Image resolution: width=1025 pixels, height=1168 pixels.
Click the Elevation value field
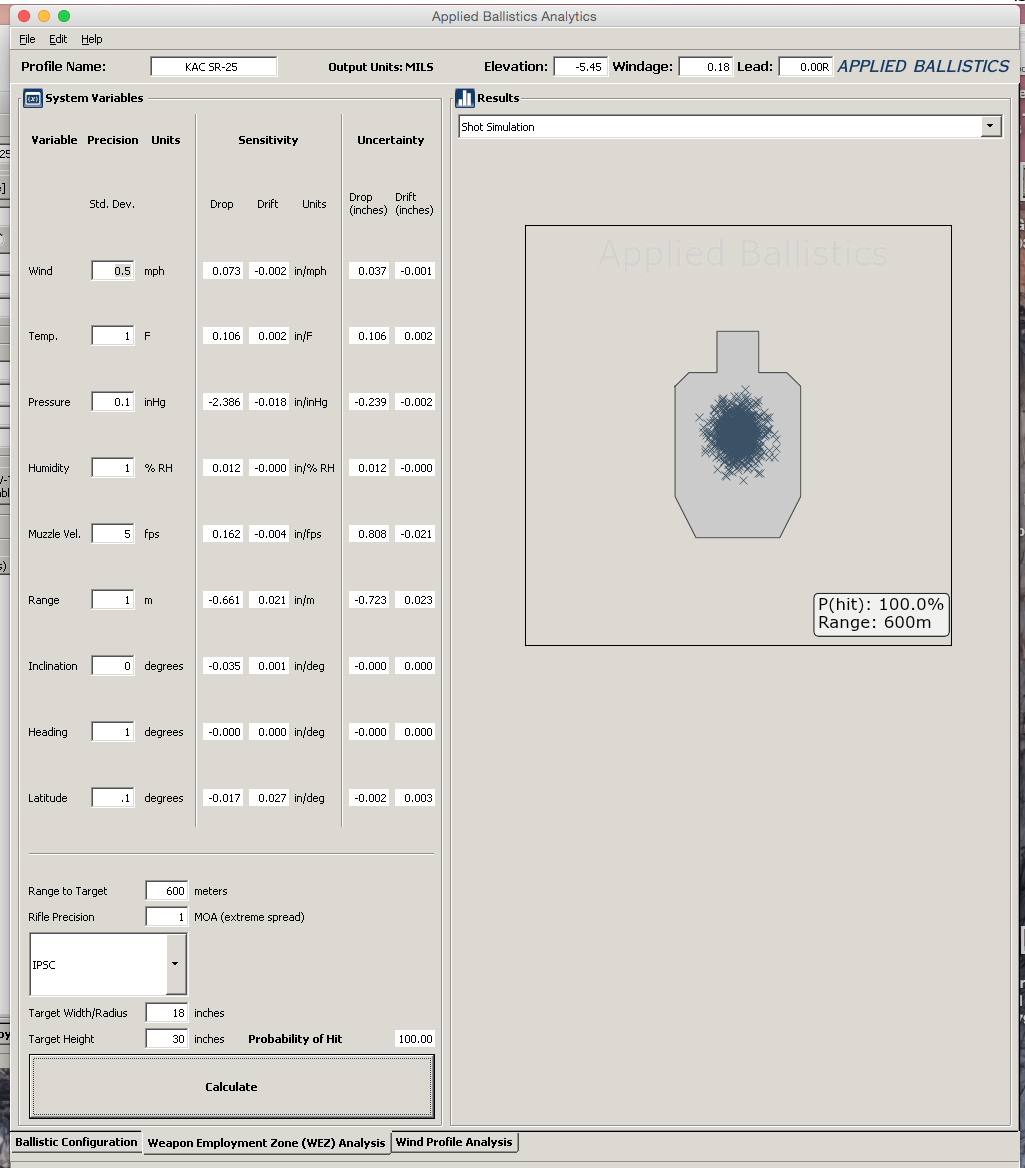(580, 67)
